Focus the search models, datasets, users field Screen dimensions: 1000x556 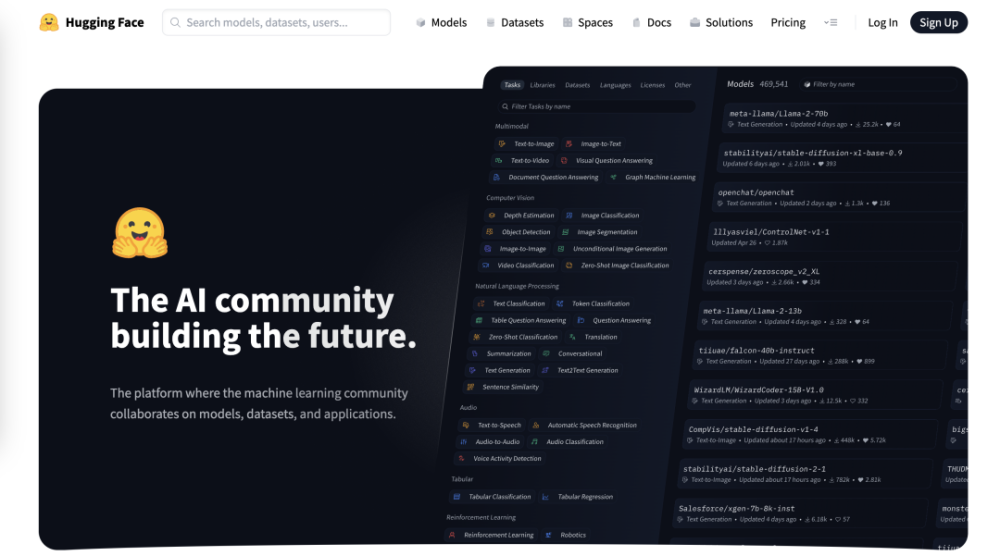[x=276, y=22]
